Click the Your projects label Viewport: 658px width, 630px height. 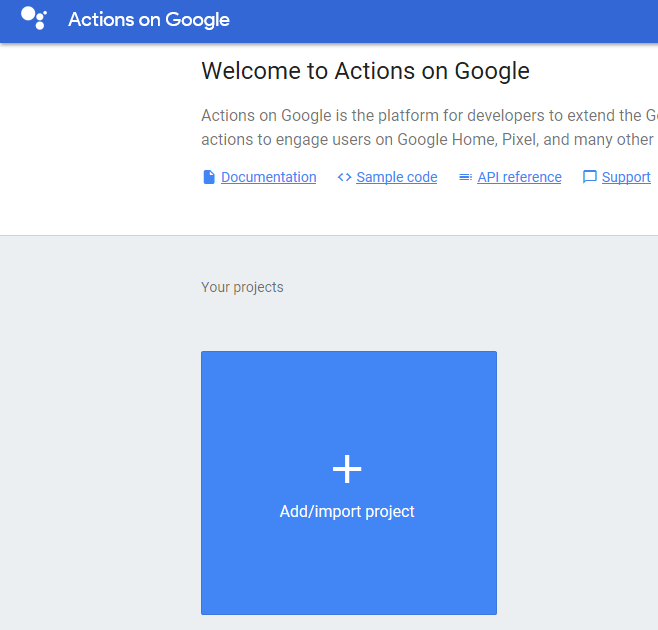coord(242,287)
